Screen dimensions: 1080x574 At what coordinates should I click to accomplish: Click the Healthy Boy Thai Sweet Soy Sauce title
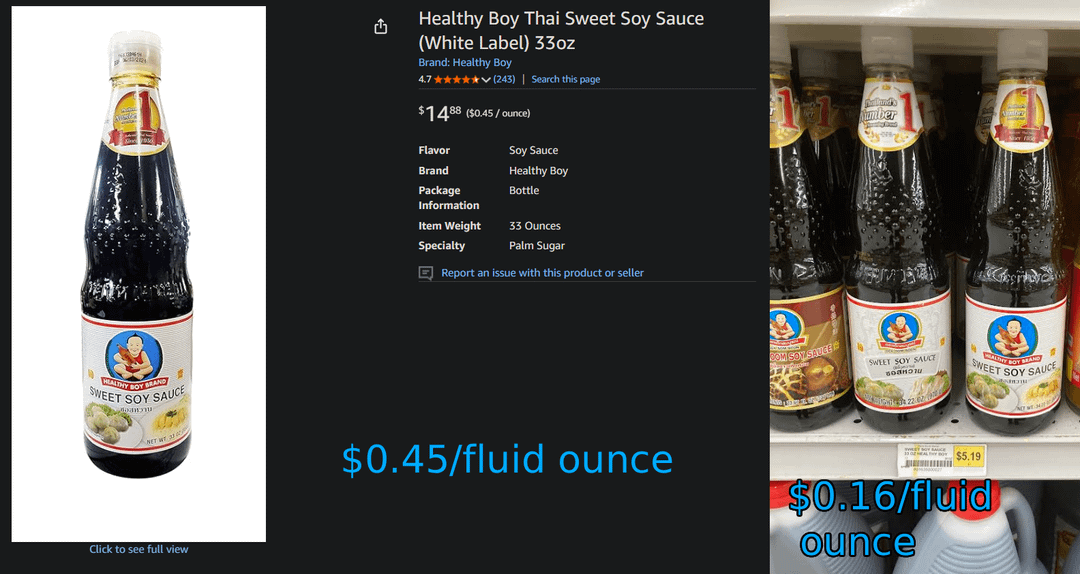(x=561, y=30)
